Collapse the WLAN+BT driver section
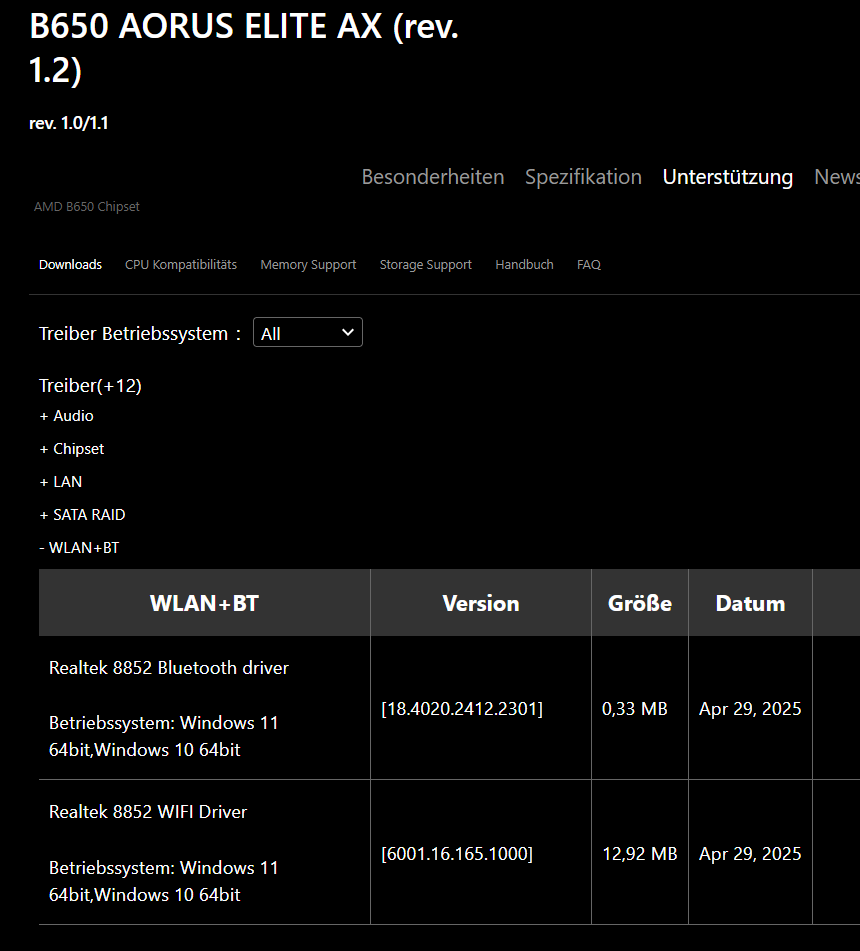The height and width of the screenshot is (951, 860). (x=79, y=548)
